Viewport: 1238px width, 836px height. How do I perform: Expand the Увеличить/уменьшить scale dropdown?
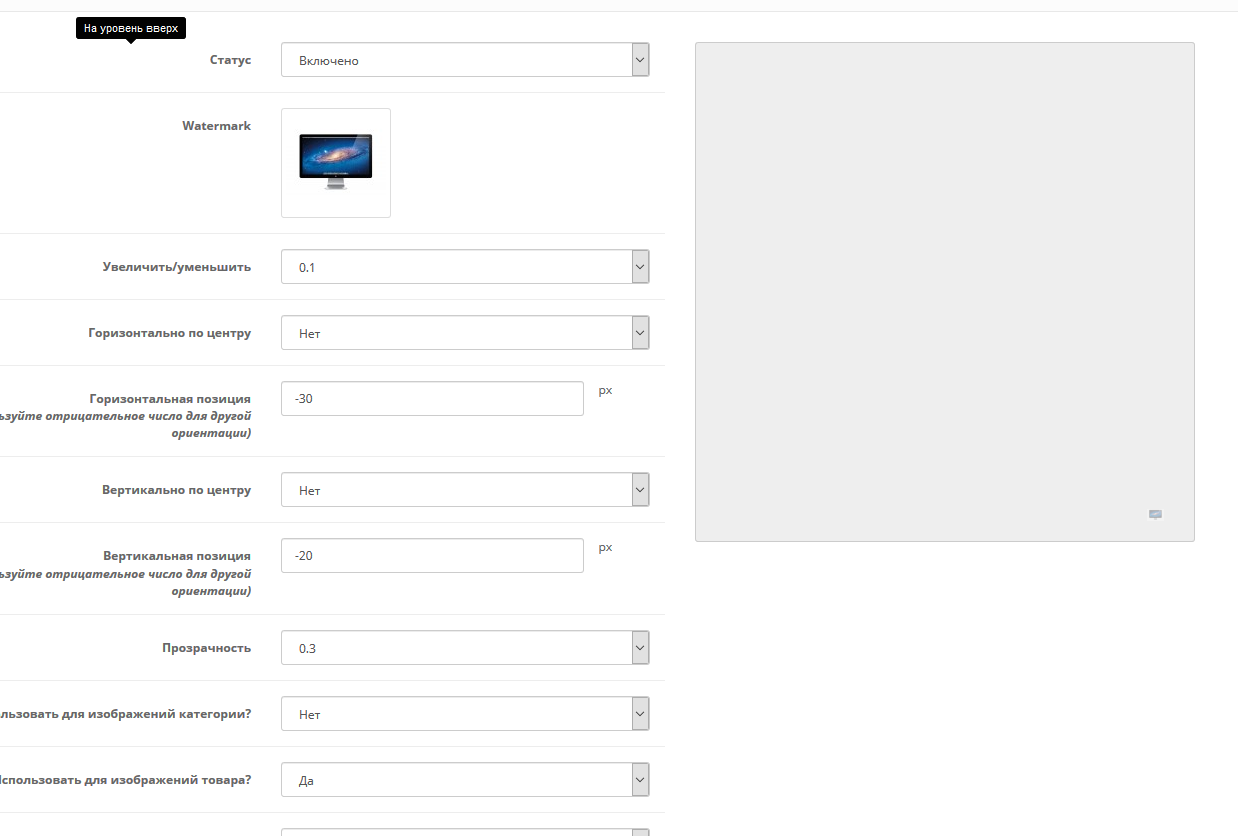pos(465,267)
